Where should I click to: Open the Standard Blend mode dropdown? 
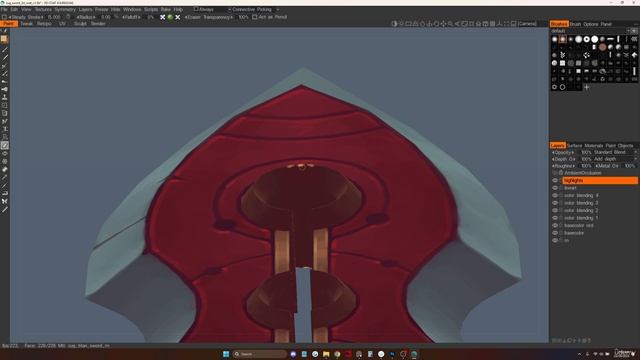[x=615, y=152]
